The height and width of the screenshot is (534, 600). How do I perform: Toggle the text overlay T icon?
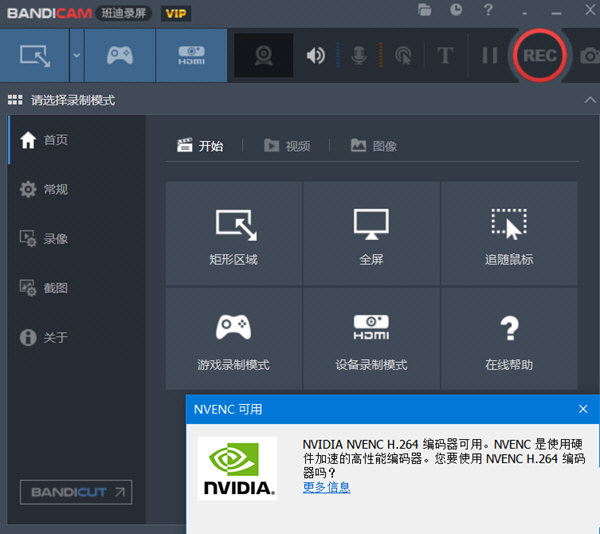[x=445, y=56]
